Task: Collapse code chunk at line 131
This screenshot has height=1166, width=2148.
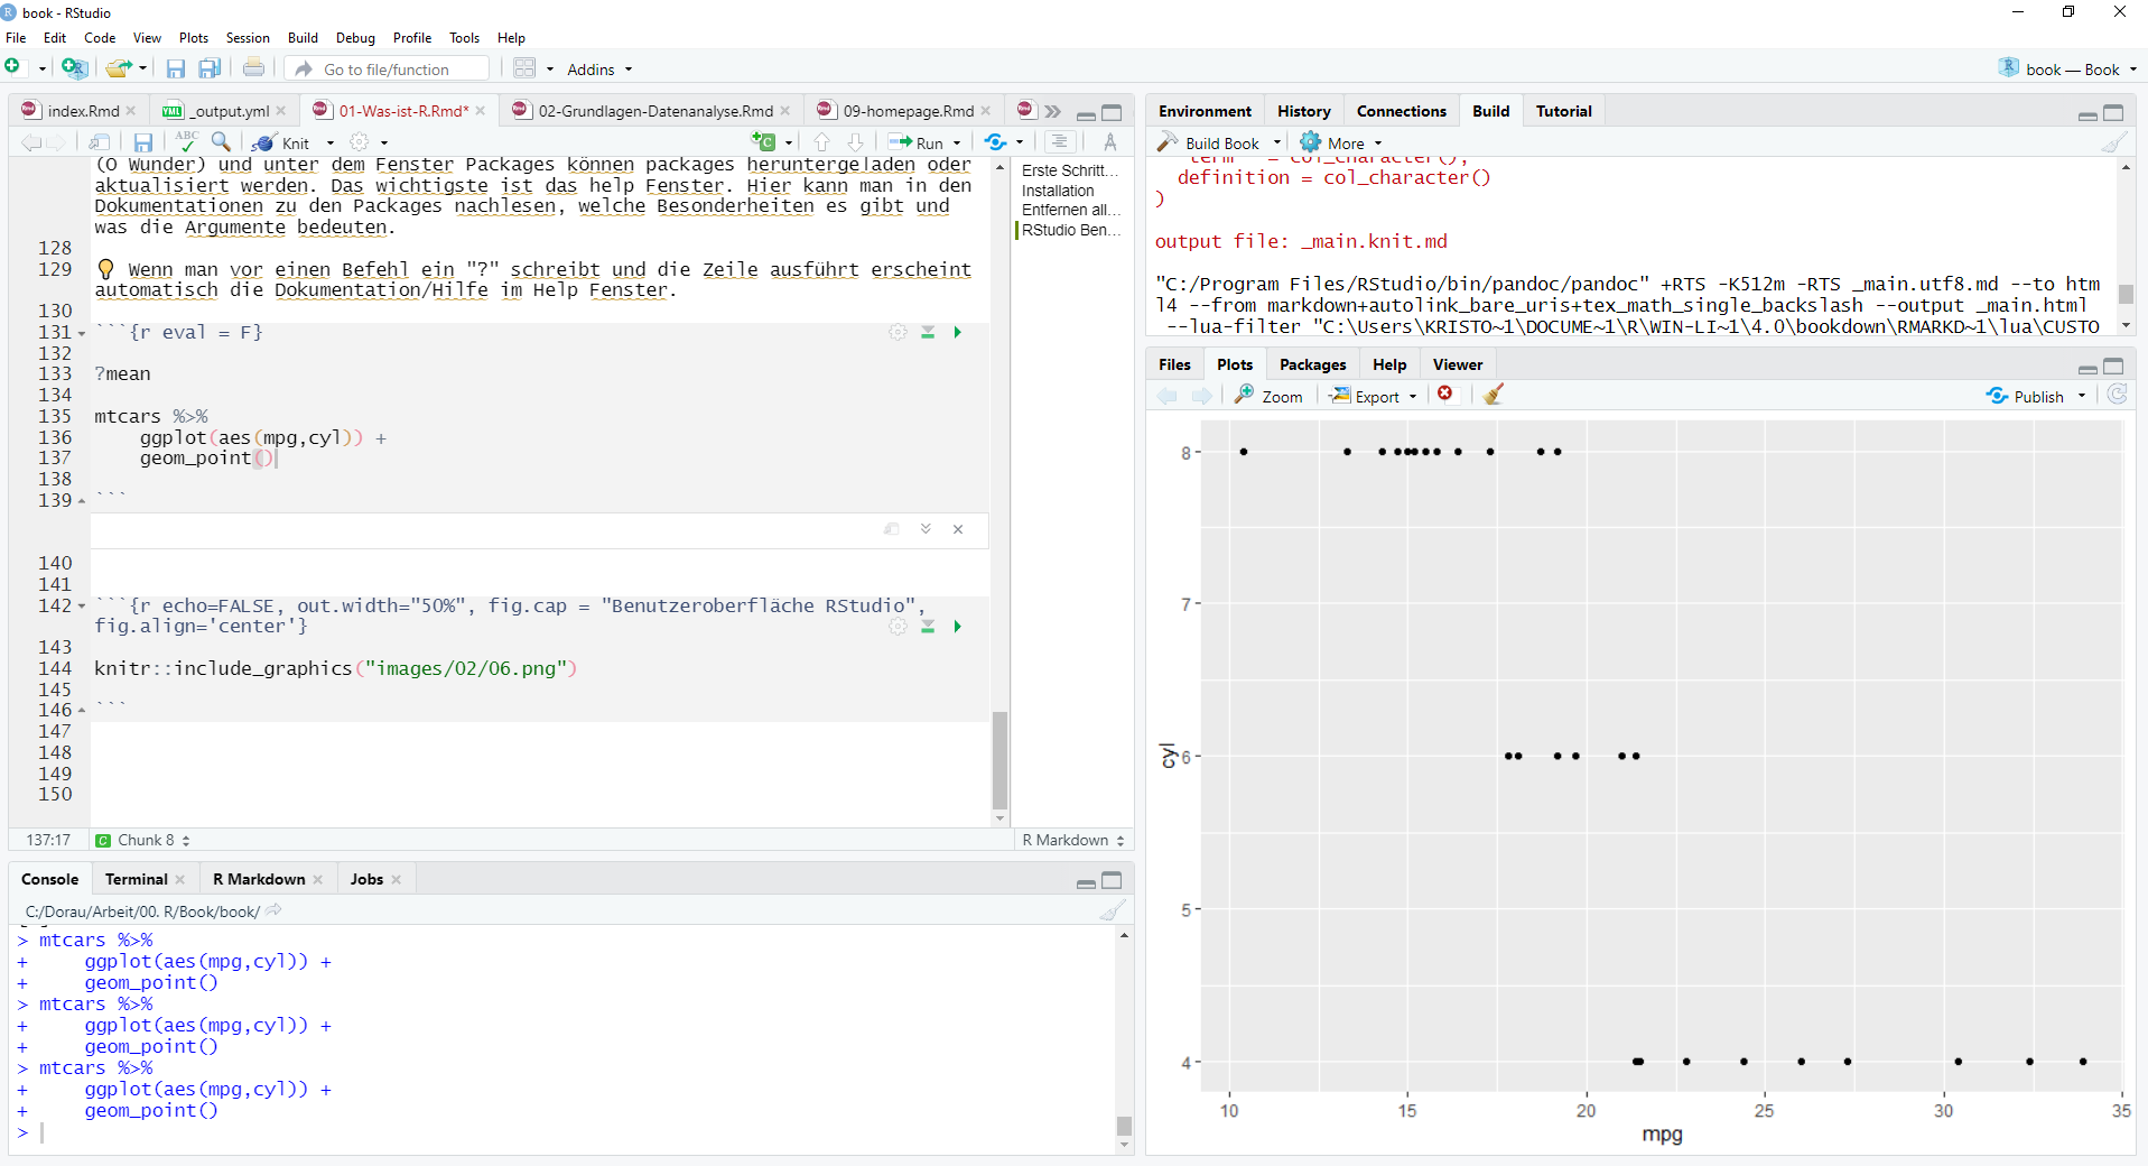Action: [82, 333]
